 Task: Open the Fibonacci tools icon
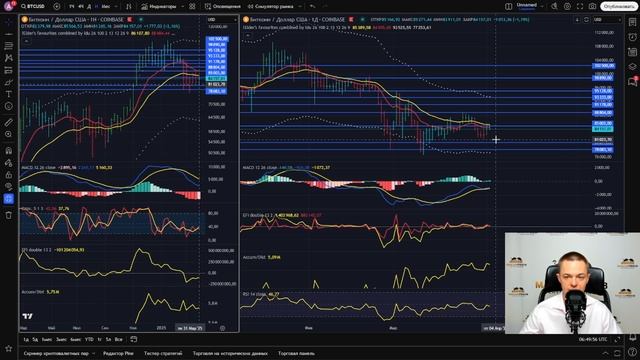point(9,46)
